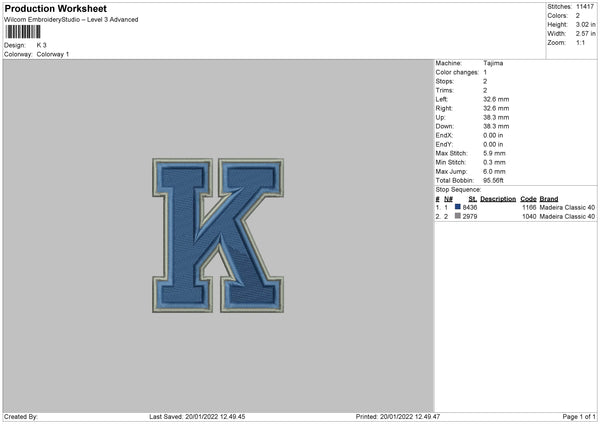600x424 pixels.
Task: Click the EndX value '0.00 in'
Action: (493, 135)
